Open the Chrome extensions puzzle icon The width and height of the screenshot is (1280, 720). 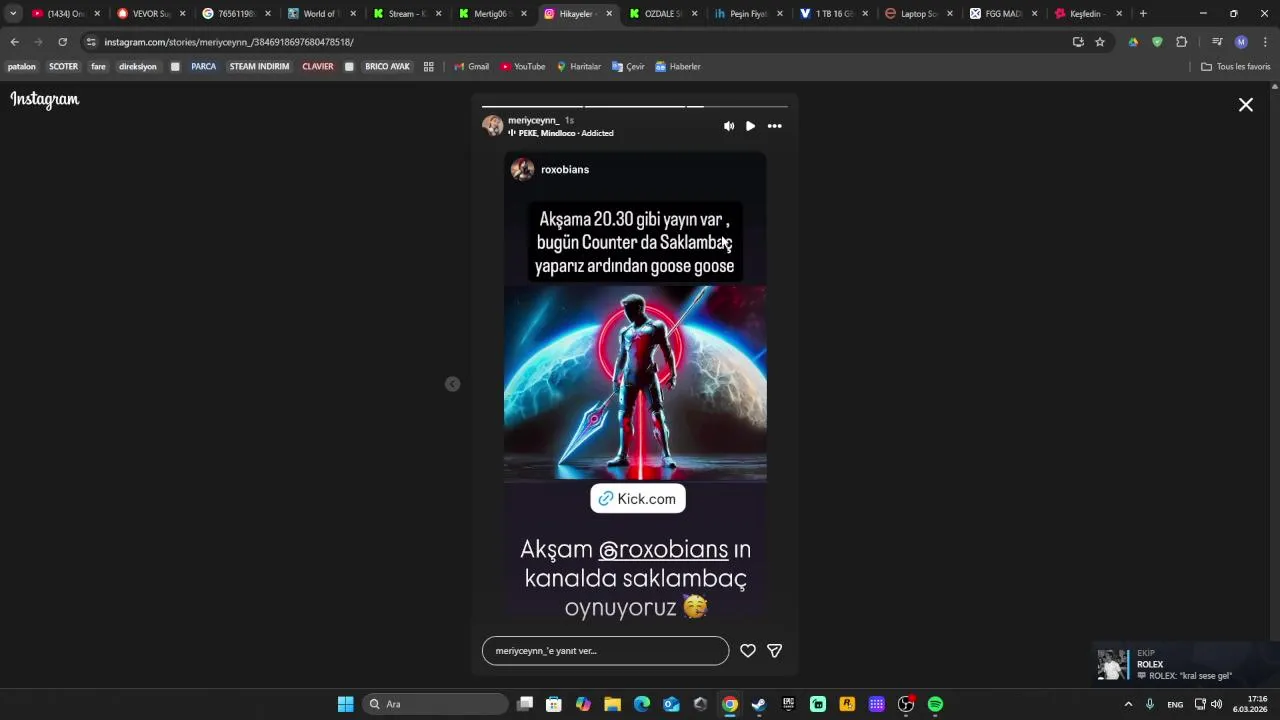point(1182,42)
